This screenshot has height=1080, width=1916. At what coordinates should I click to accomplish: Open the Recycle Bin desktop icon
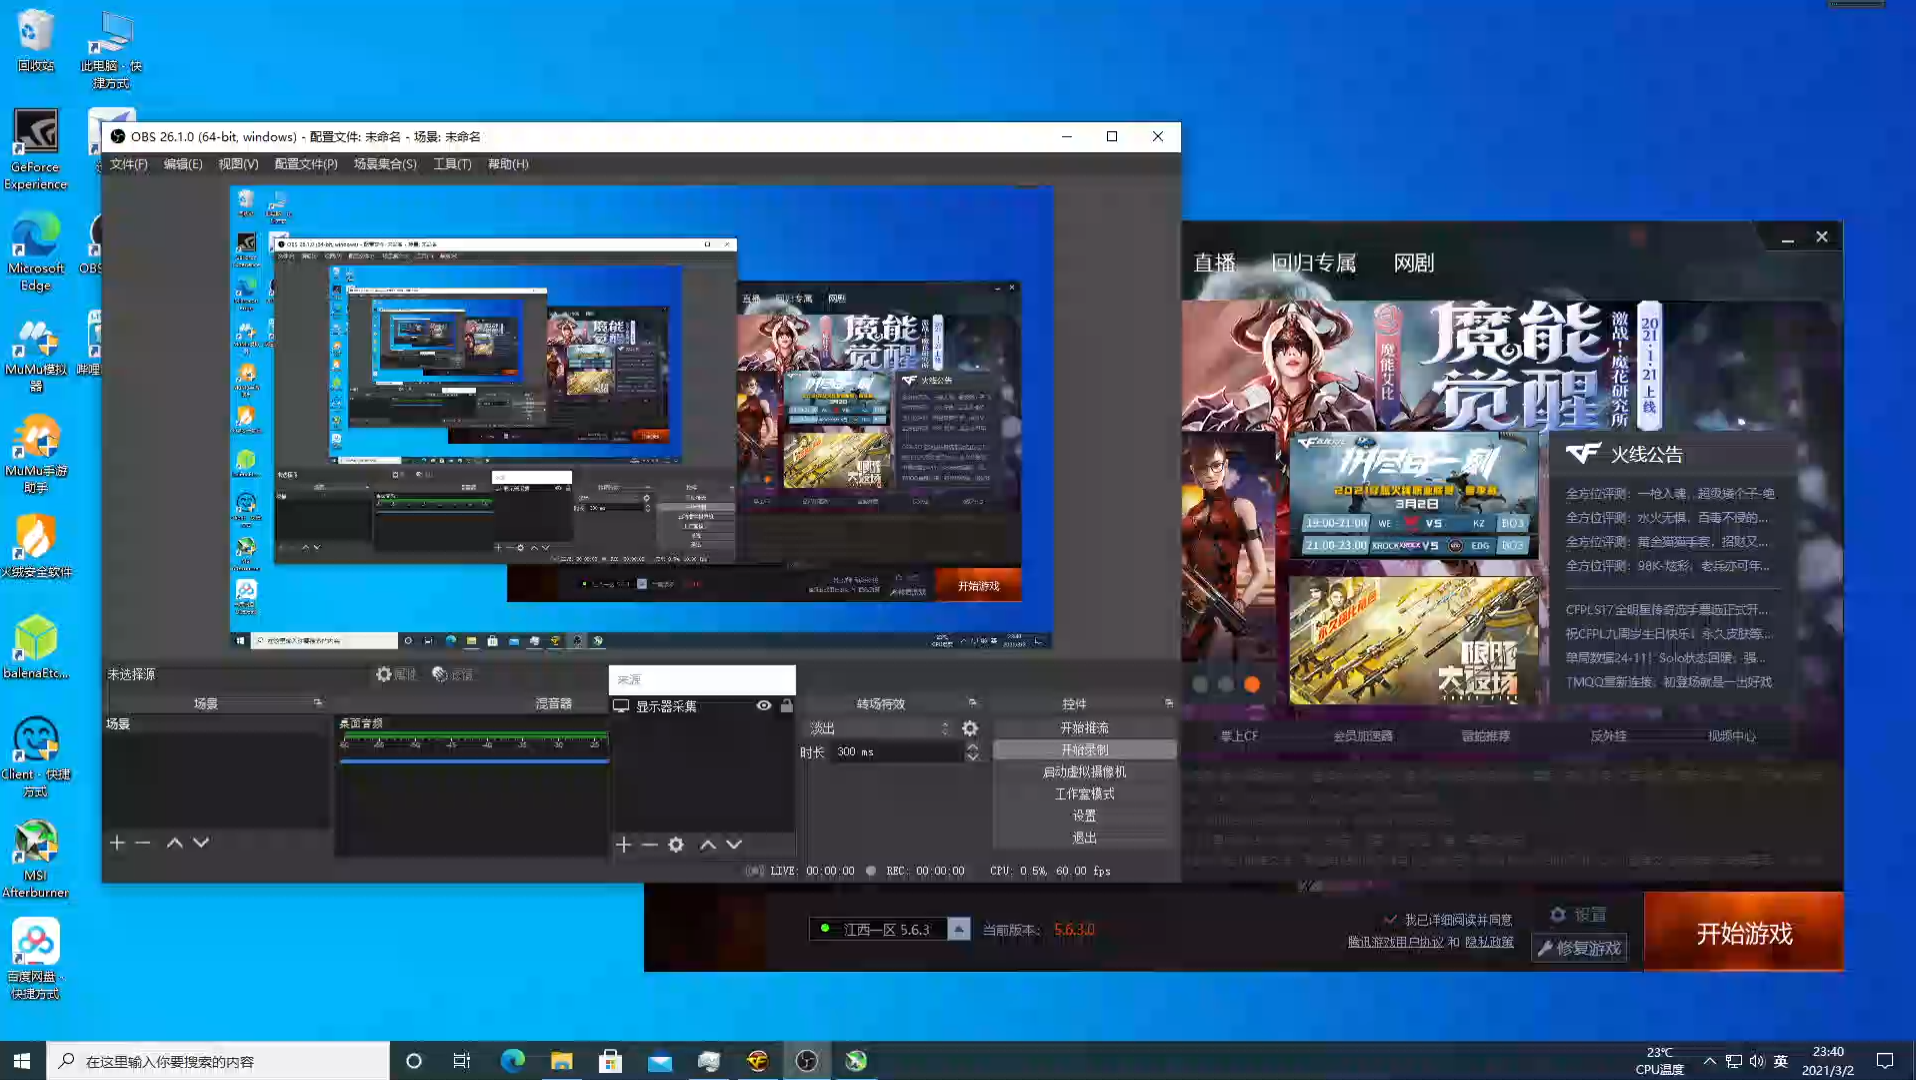coord(36,41)
